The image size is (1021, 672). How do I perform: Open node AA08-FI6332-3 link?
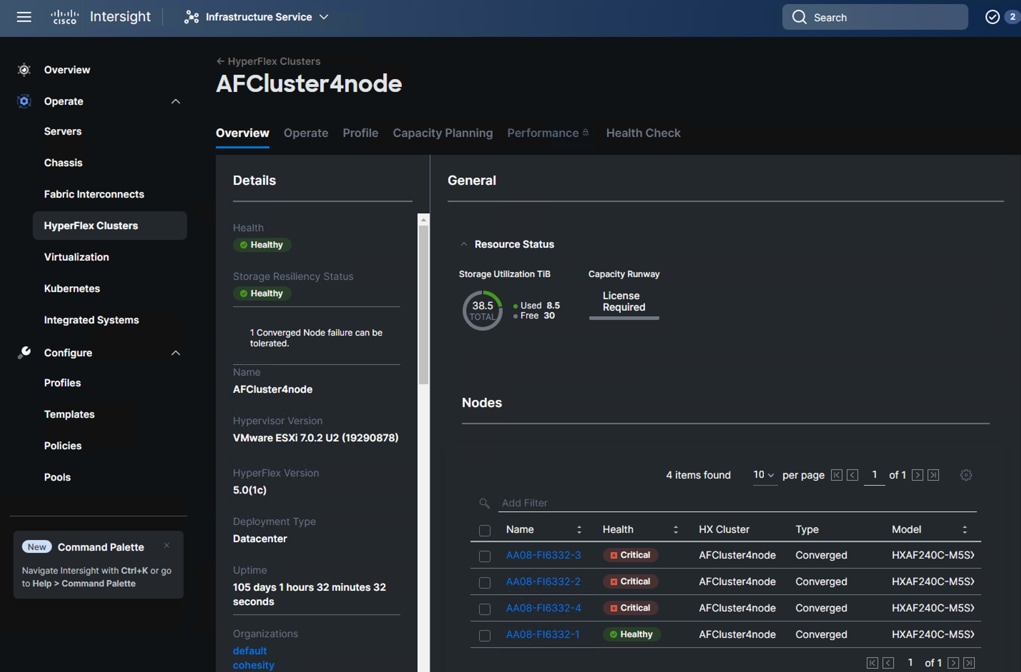pos(543,555)
